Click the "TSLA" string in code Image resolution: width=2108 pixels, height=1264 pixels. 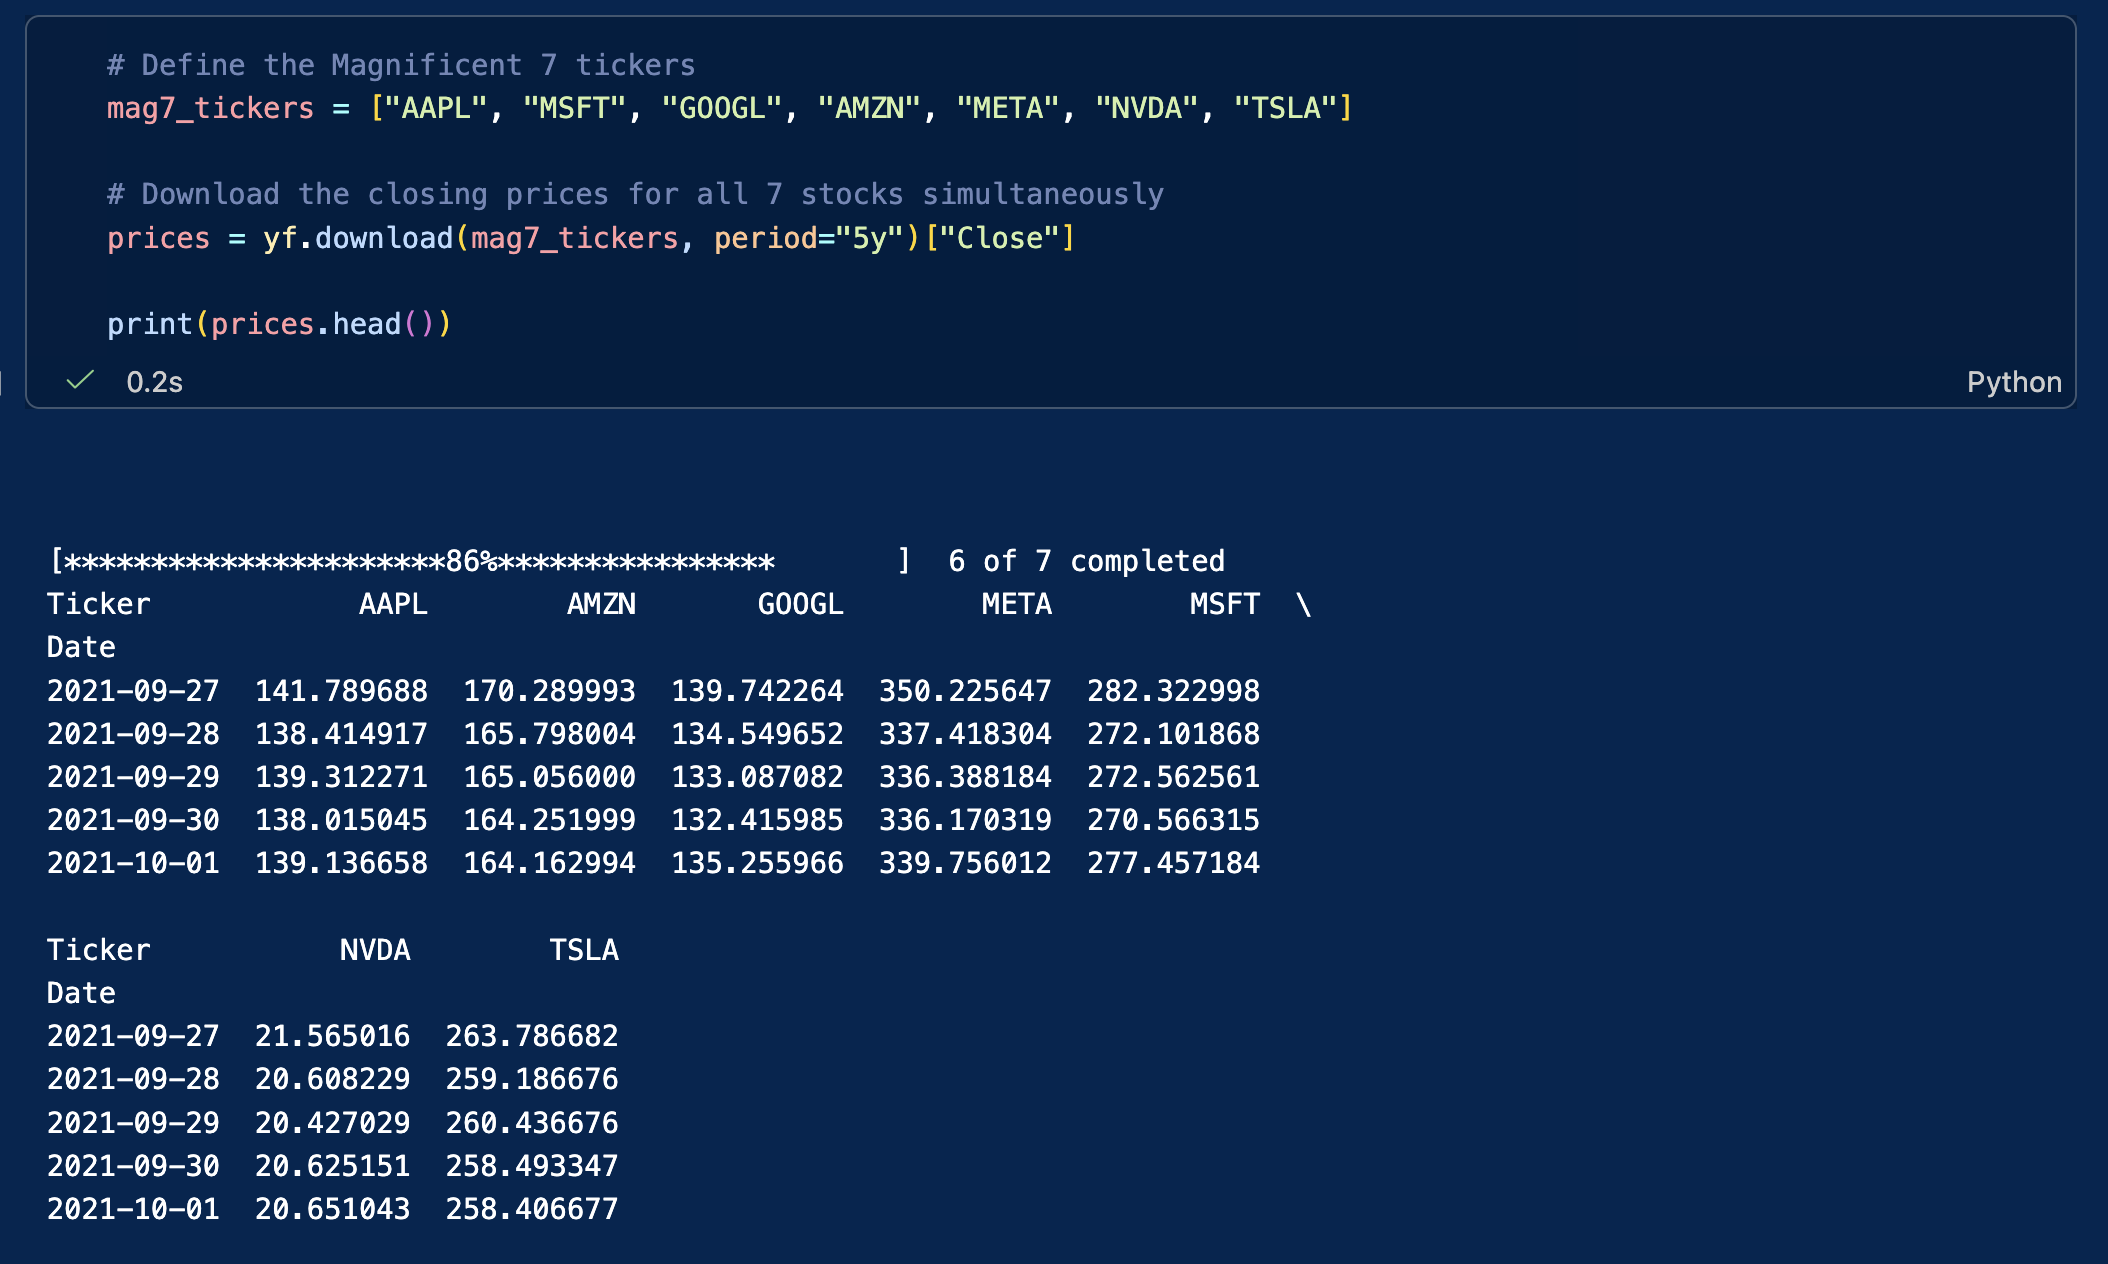pos(1286,108)
